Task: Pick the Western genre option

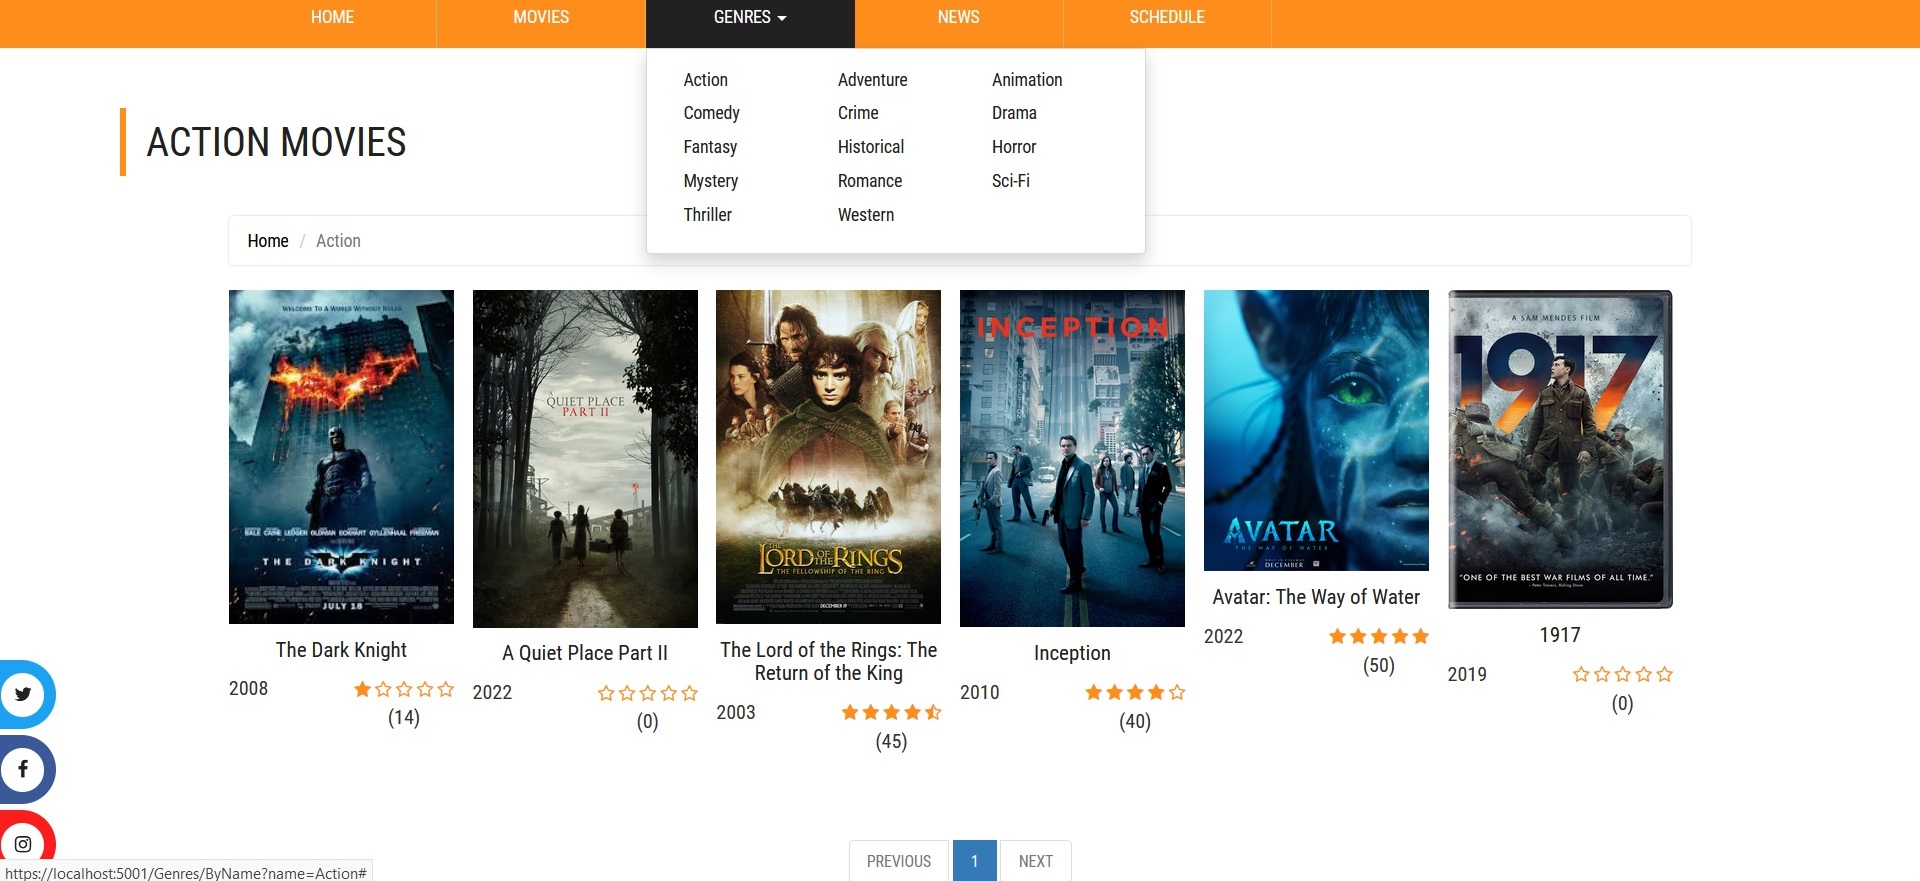Action: click(865, 215)
